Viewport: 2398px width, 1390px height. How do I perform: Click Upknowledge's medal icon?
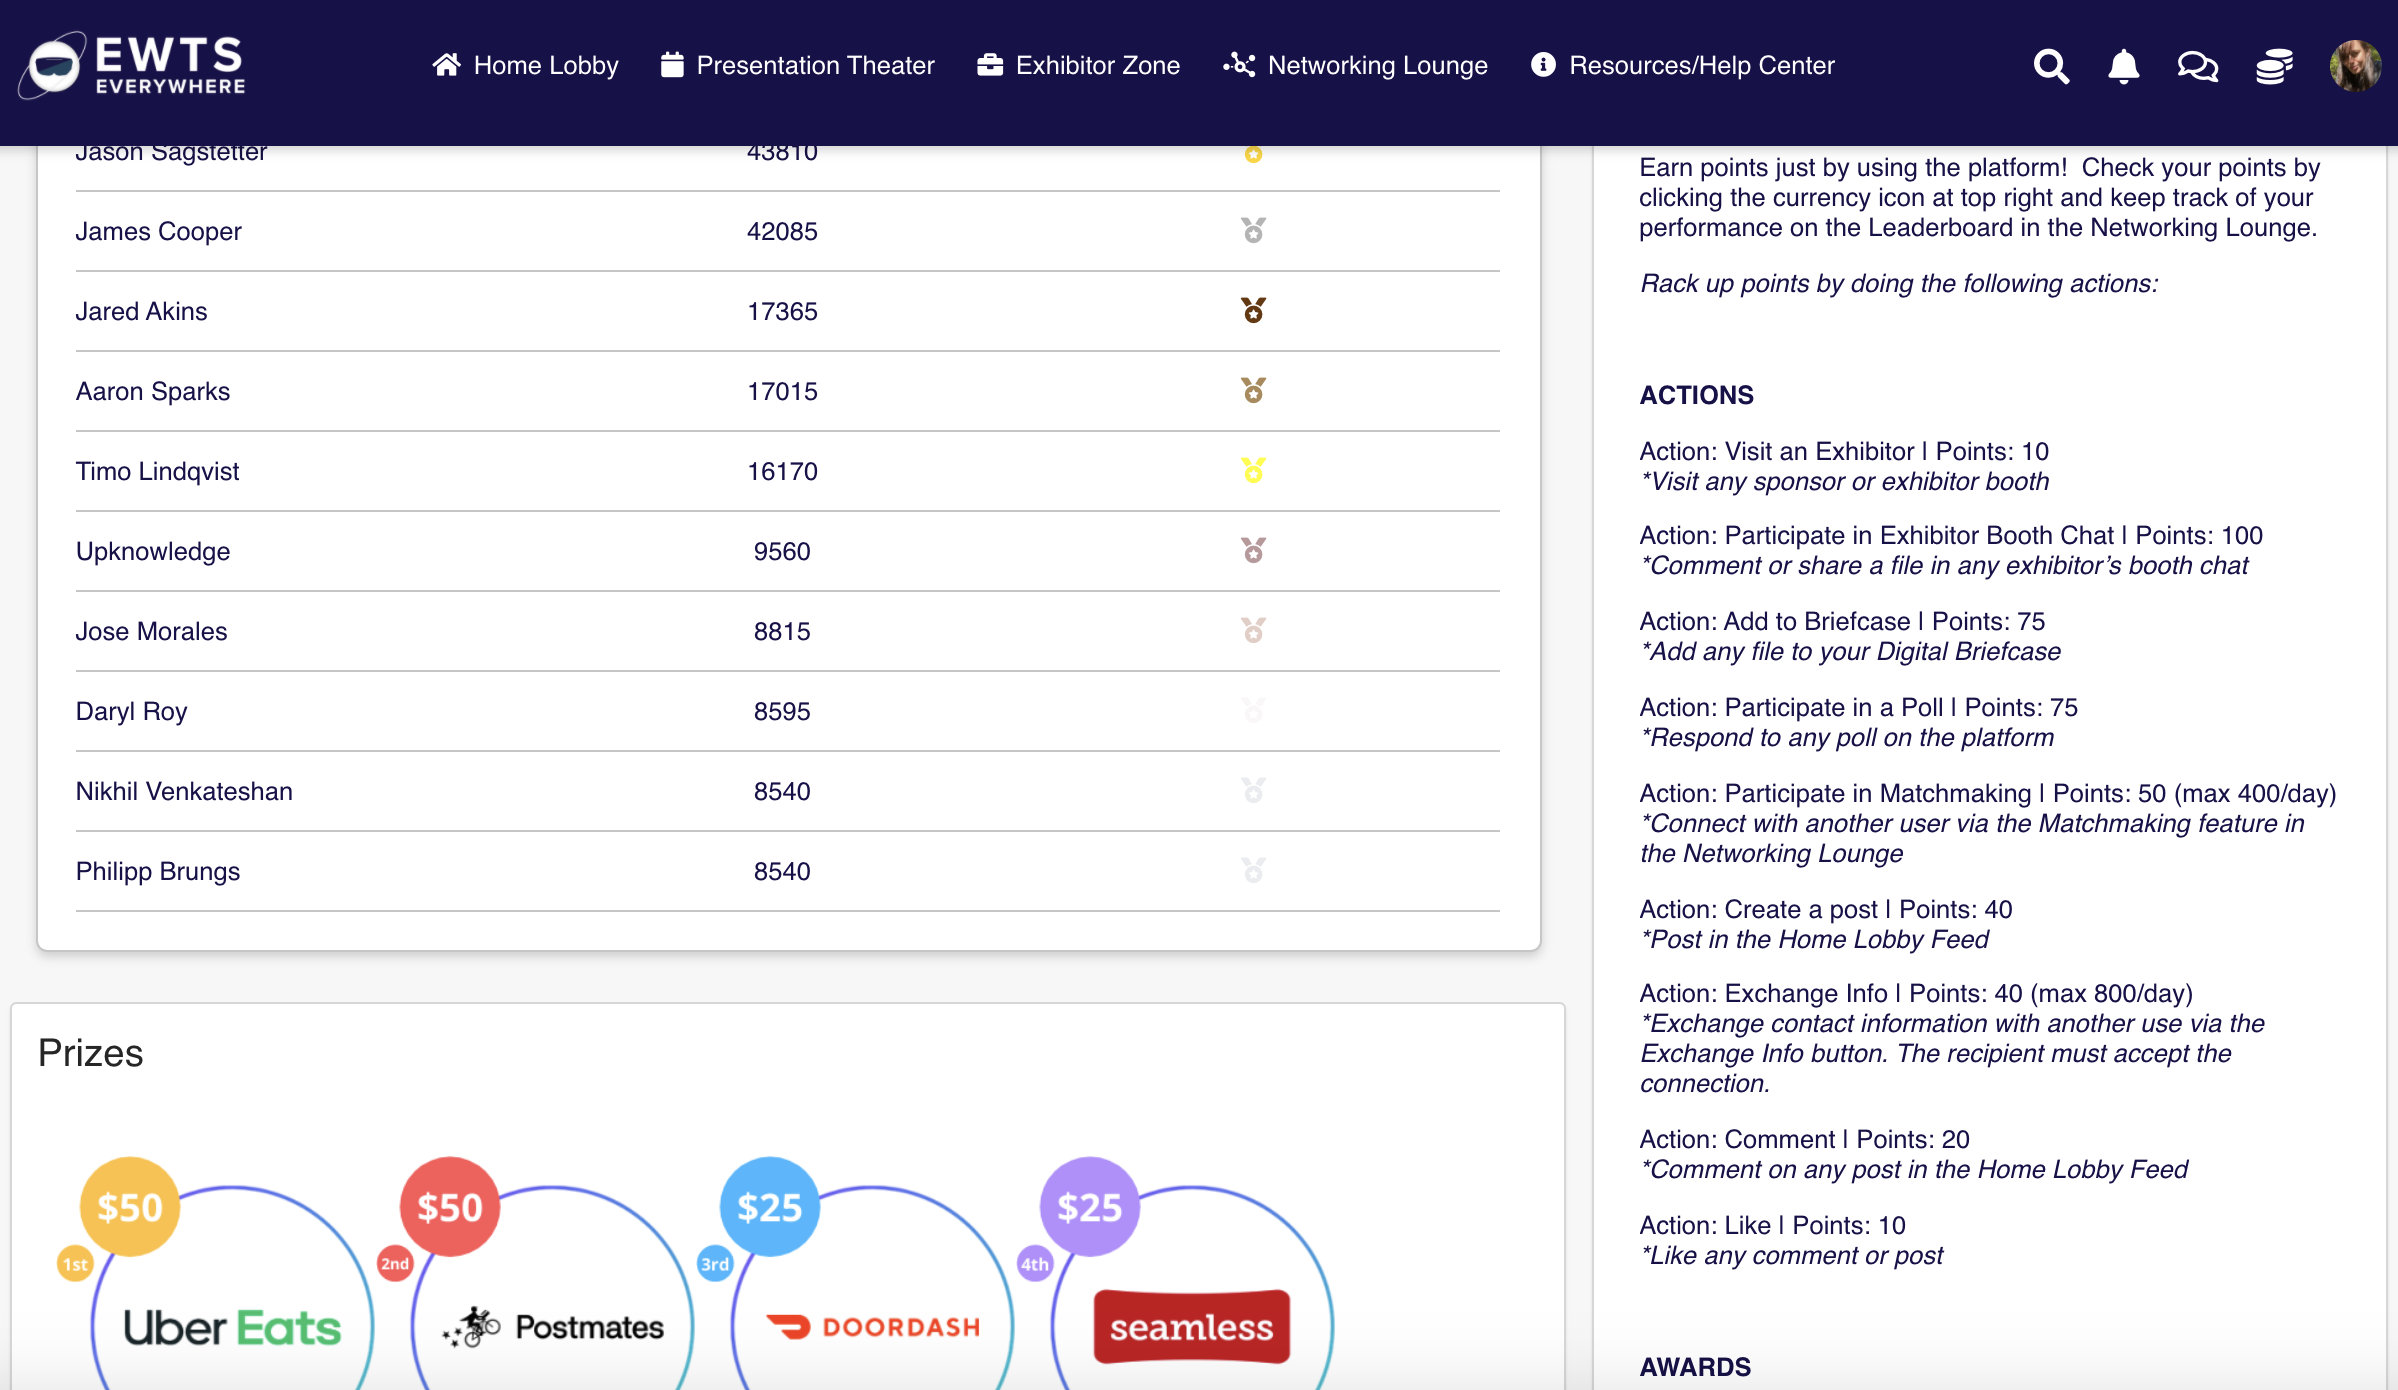click(x=1253, y=550)
